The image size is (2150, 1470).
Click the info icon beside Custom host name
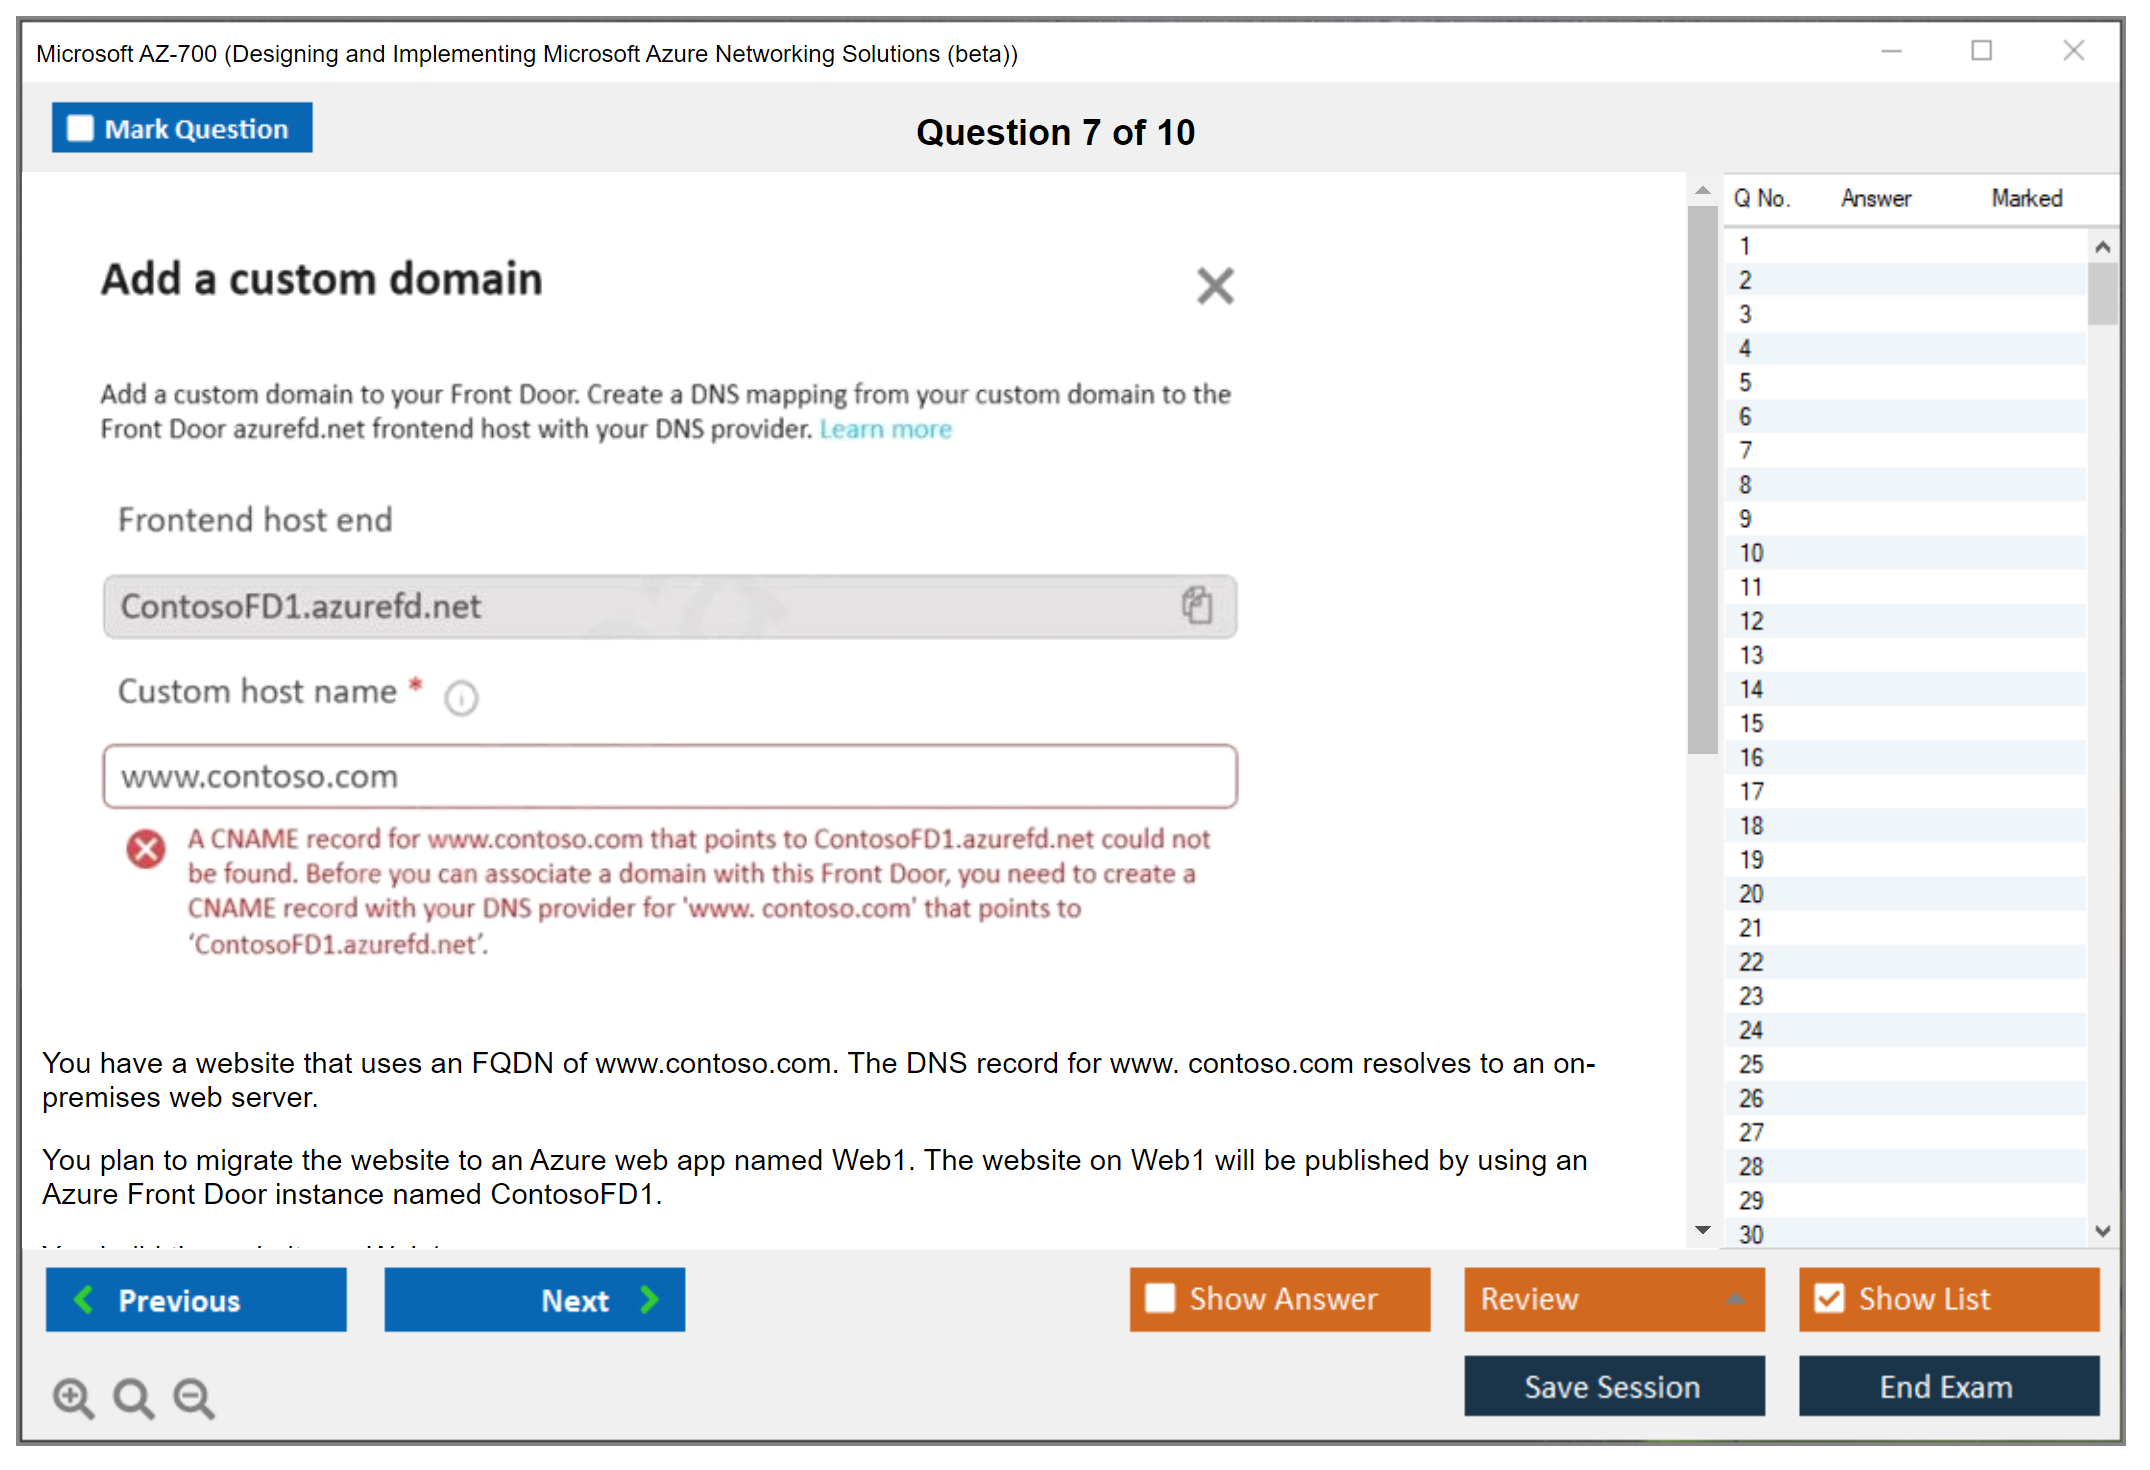(461, 697)
